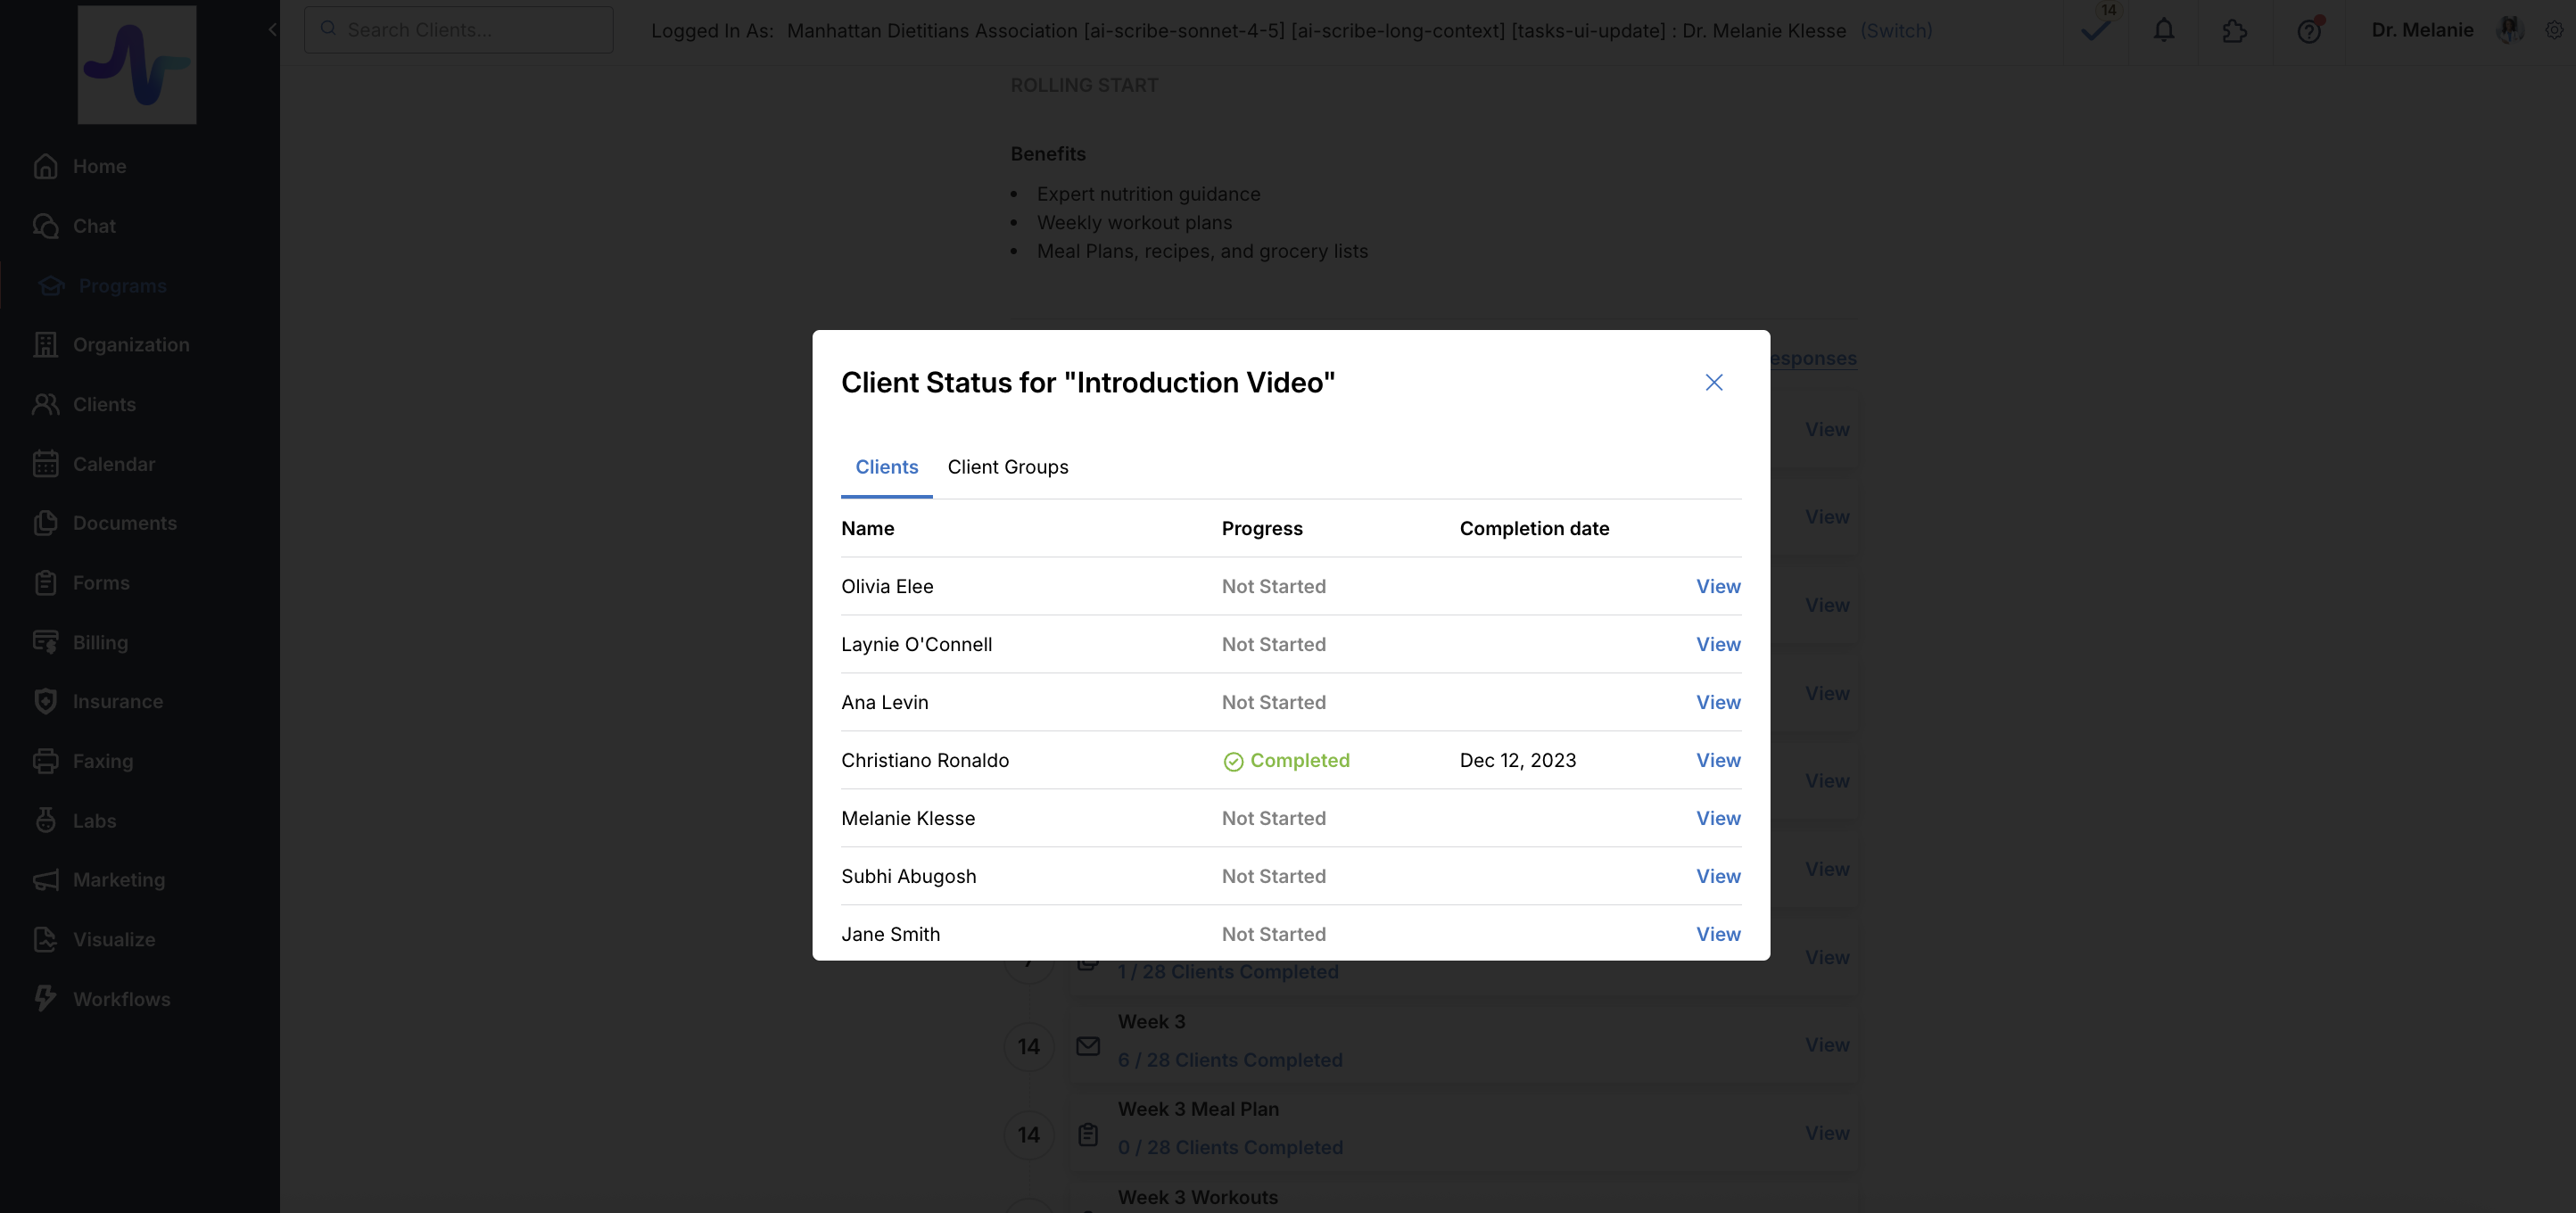Collapse the left sidebar chevron
Viewport: 2576px width, 1213px height.
[x=272, y=30]
